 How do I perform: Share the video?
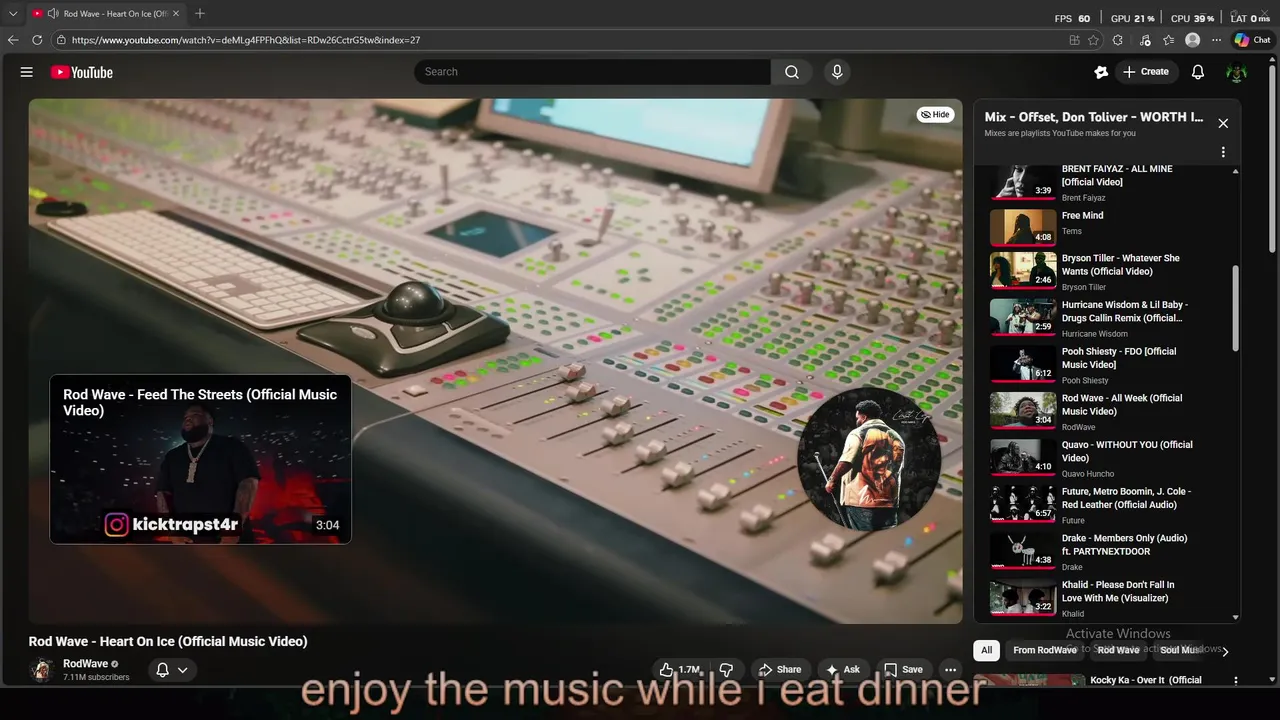point(779,670)
